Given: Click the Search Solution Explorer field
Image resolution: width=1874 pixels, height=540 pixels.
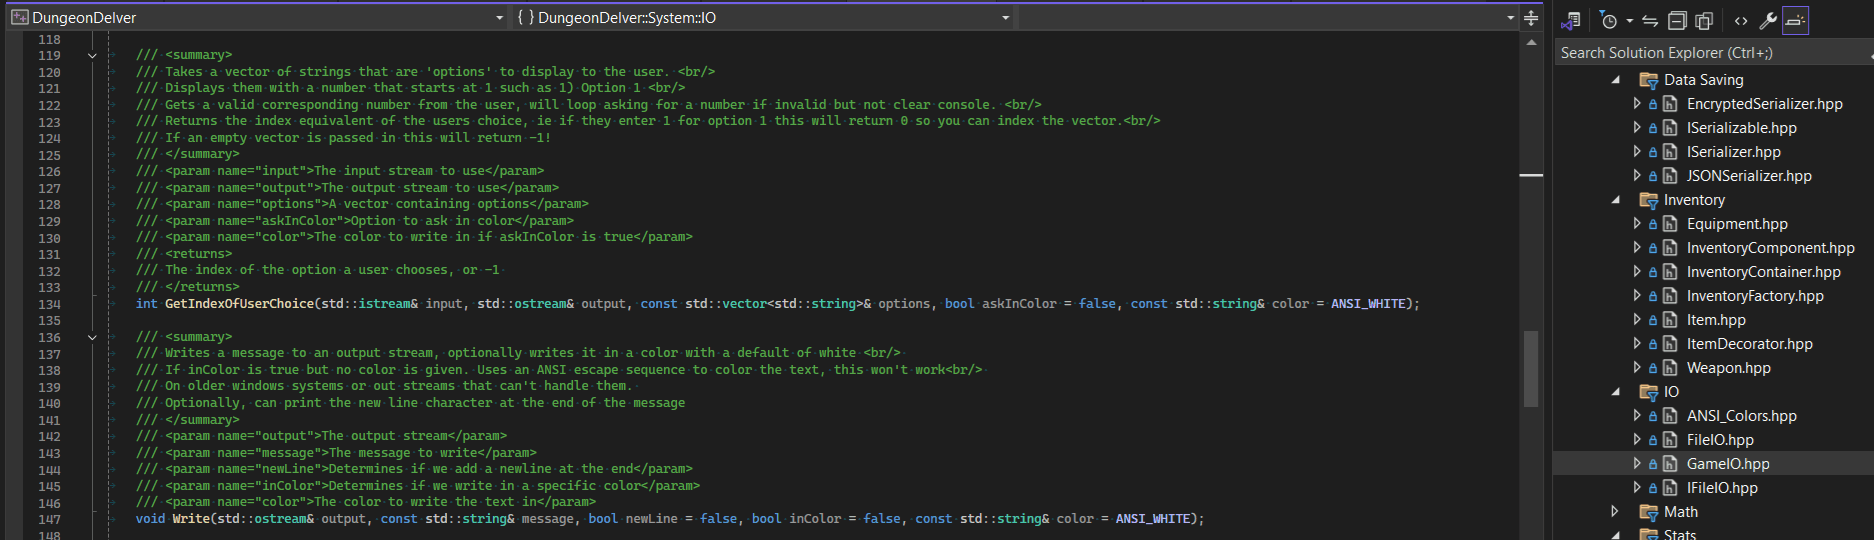Looking at the screenshot, I should [1712, 53].
